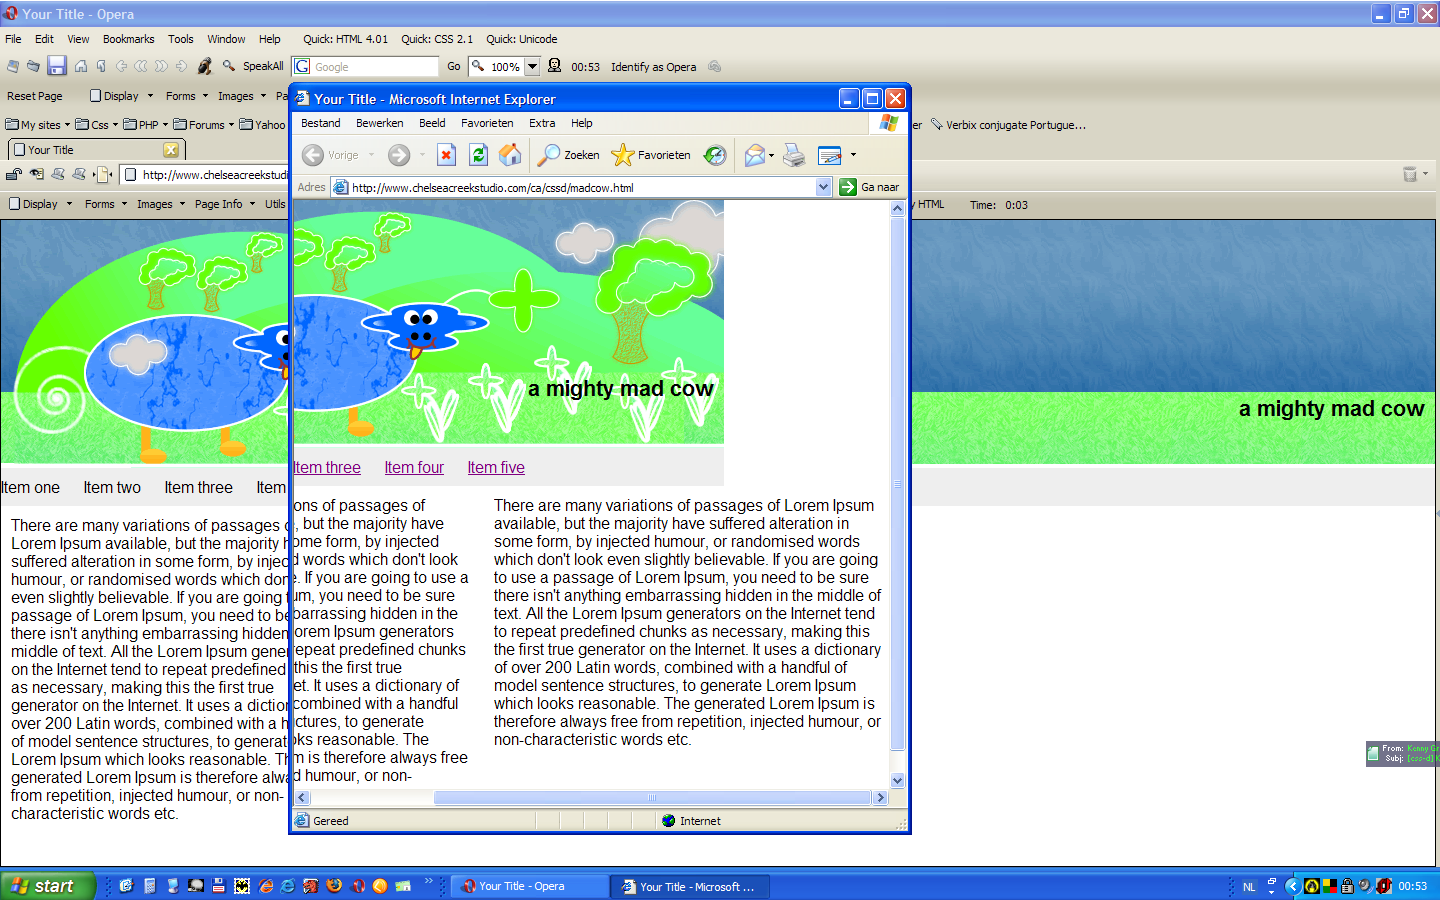The width and height of the screenshot is (1440, 900).
Task: Click the Opera Google search field
Action: [375, 67]
